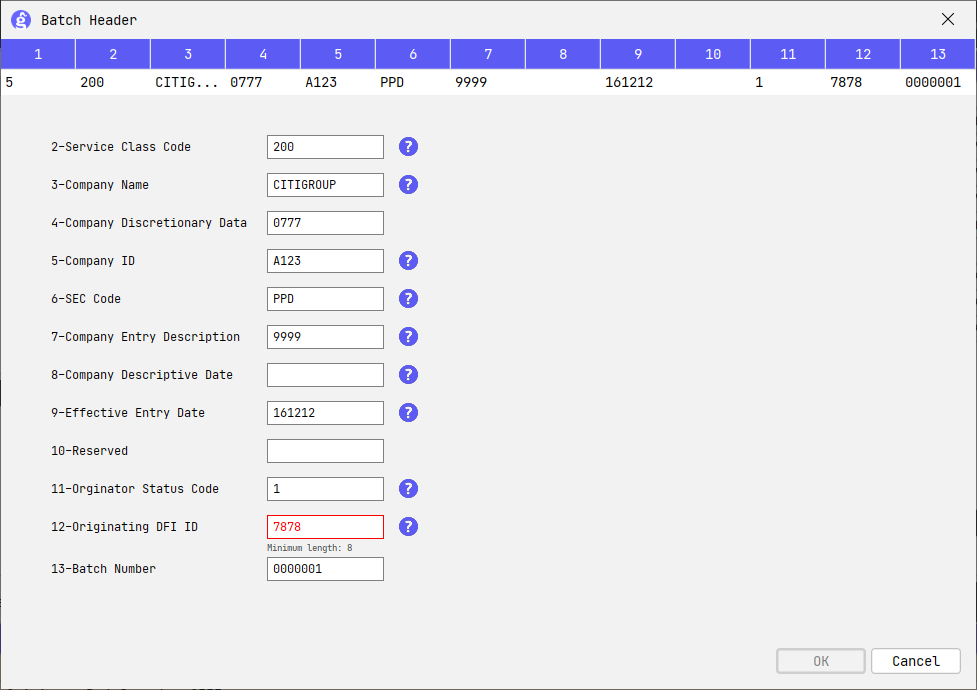This screenshot has height=690, width=977.
Task: Open help for Company Name field
Action: 408,184
